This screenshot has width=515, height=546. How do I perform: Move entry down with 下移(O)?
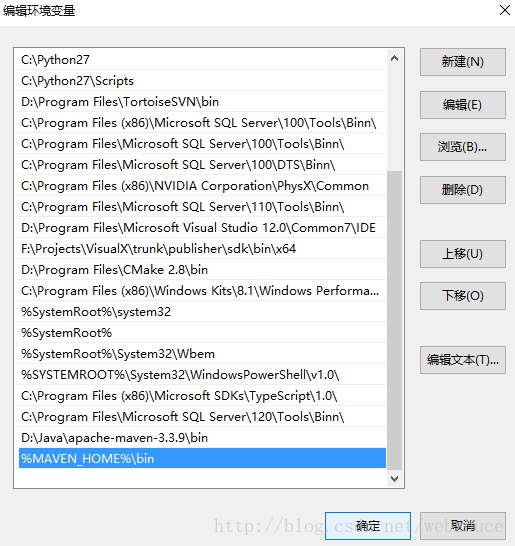click(462, 296)
